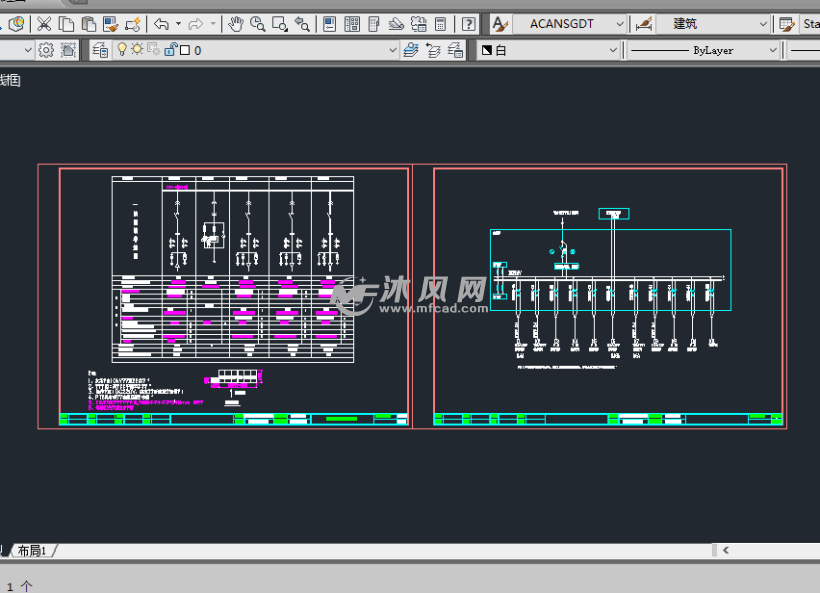820x593 pixels.
Task: Choose the Zoom Window tool
Action: [280, 24]
